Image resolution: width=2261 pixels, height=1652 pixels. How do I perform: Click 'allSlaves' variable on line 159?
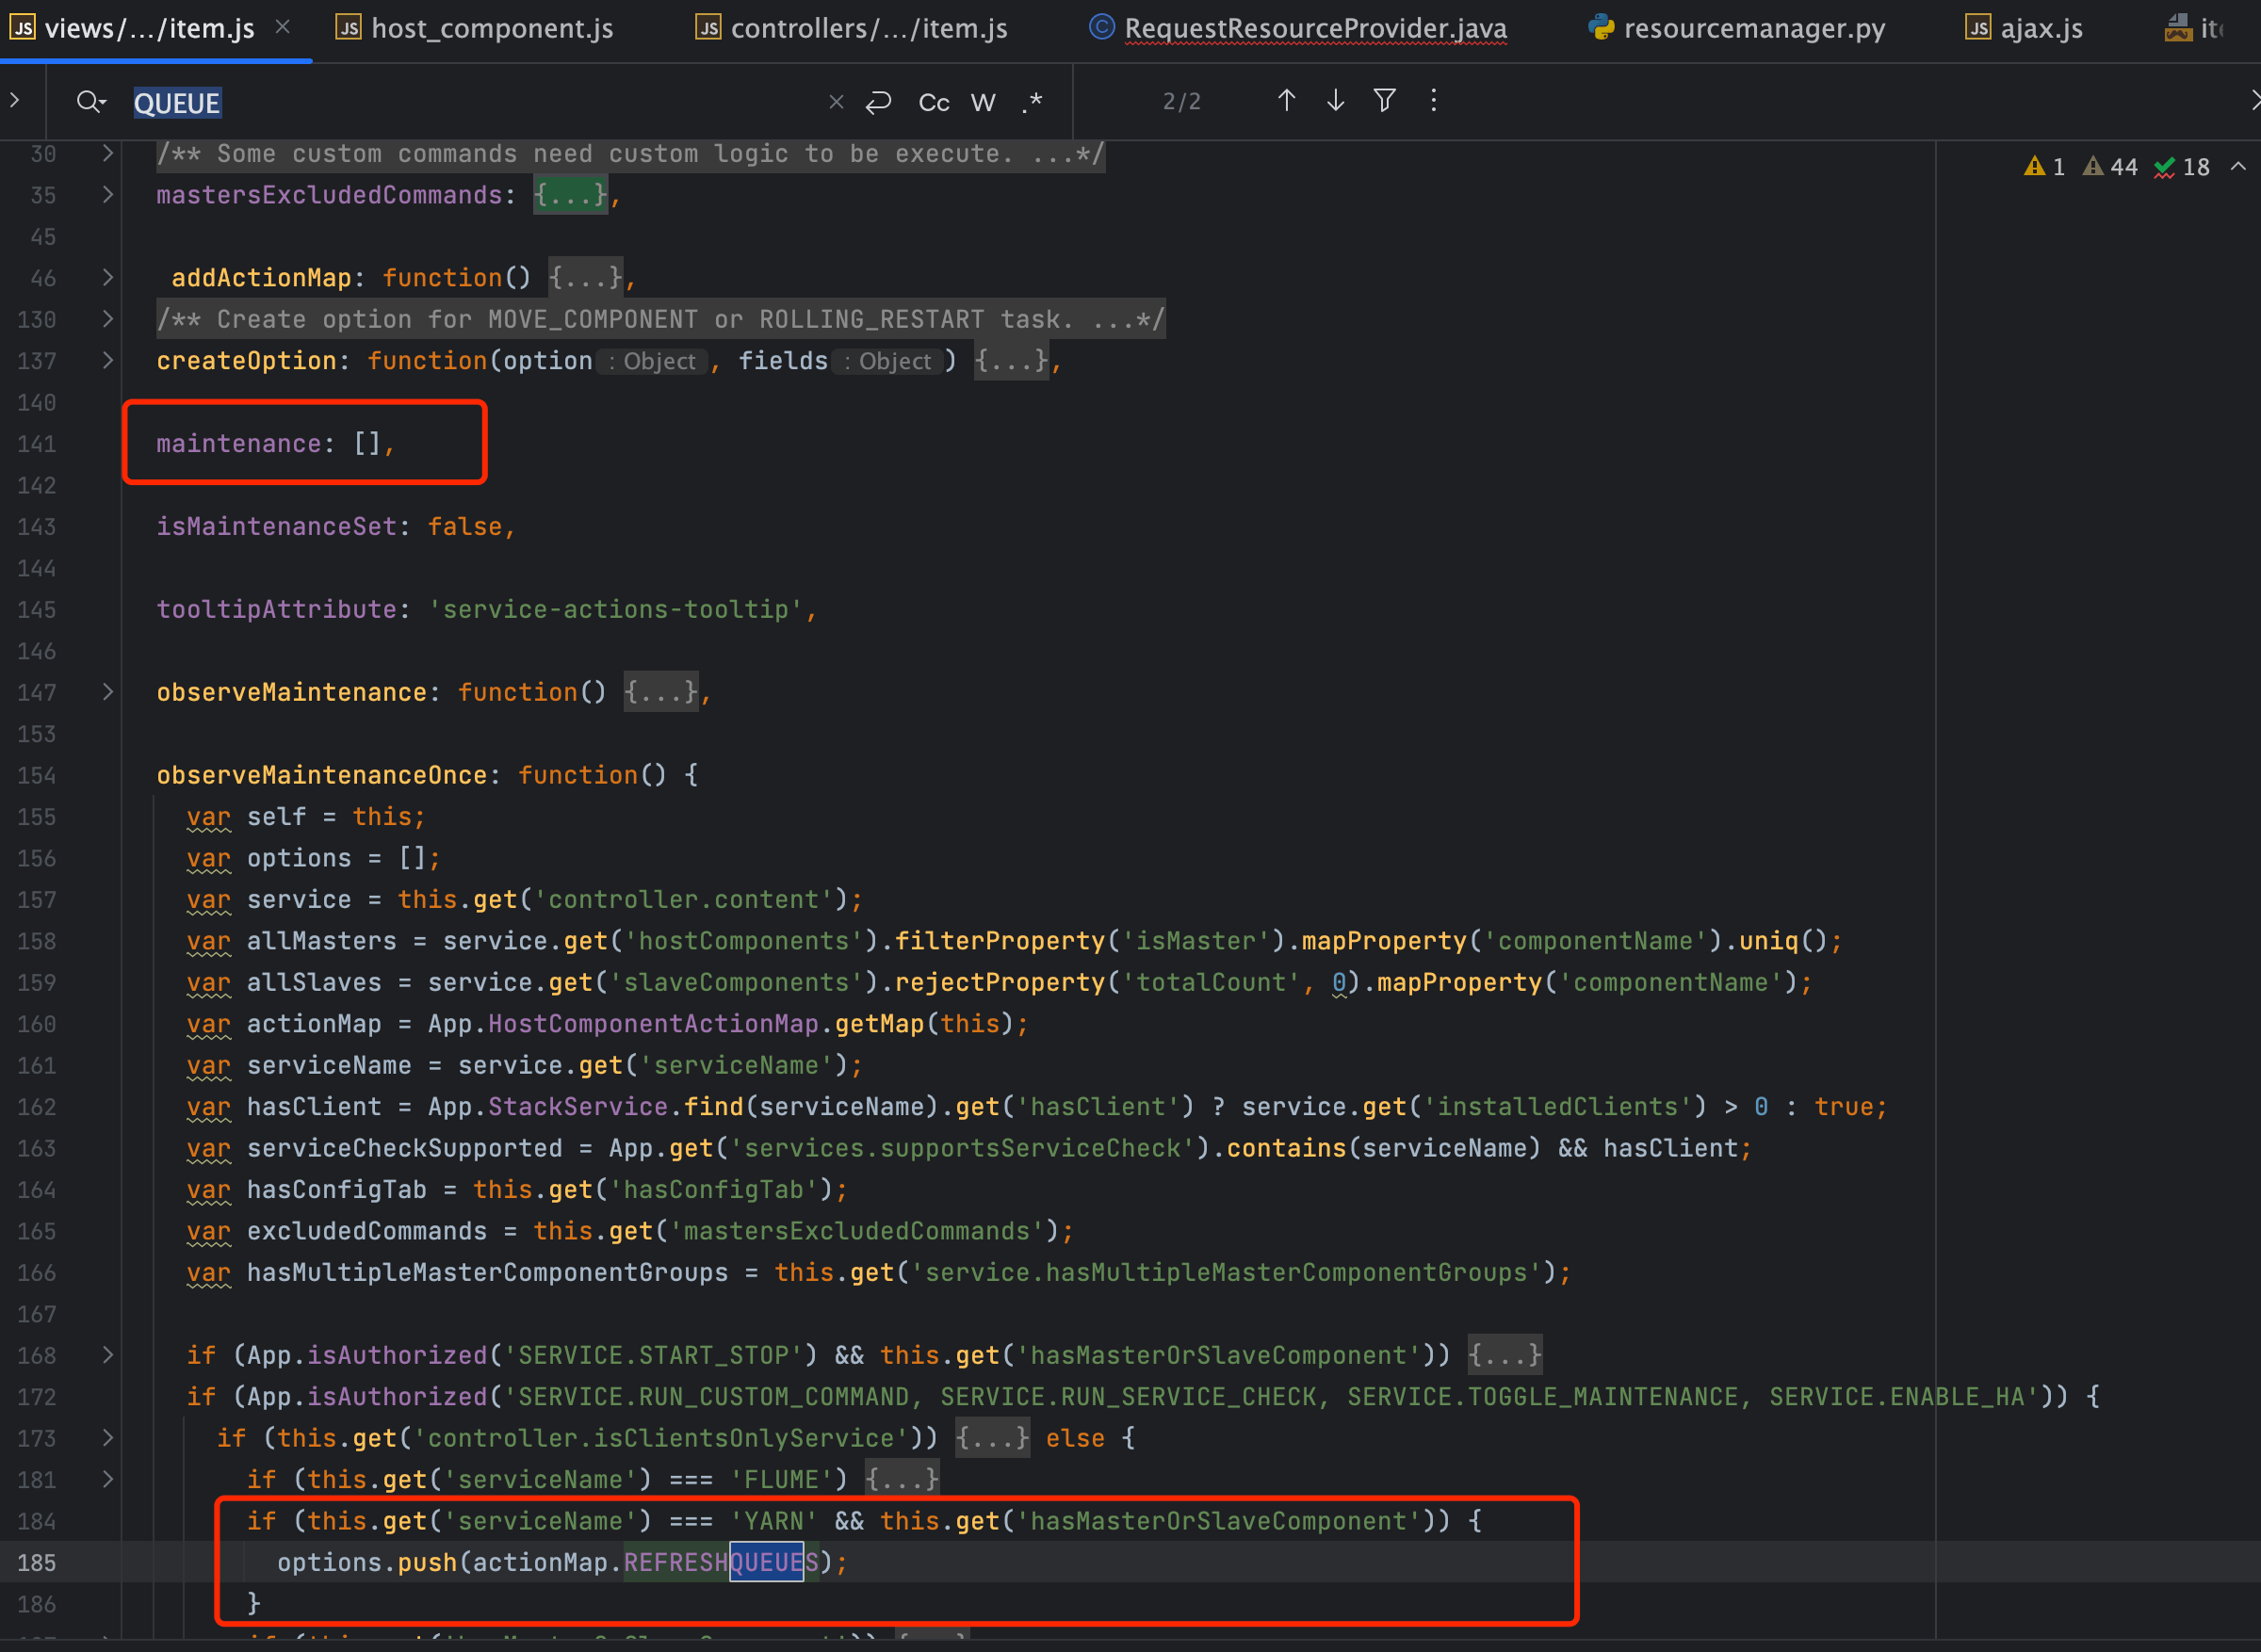[314, 982]
